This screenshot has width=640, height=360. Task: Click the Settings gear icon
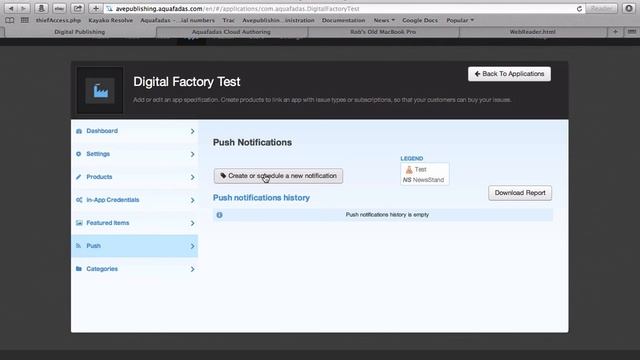tap(79, 154)
